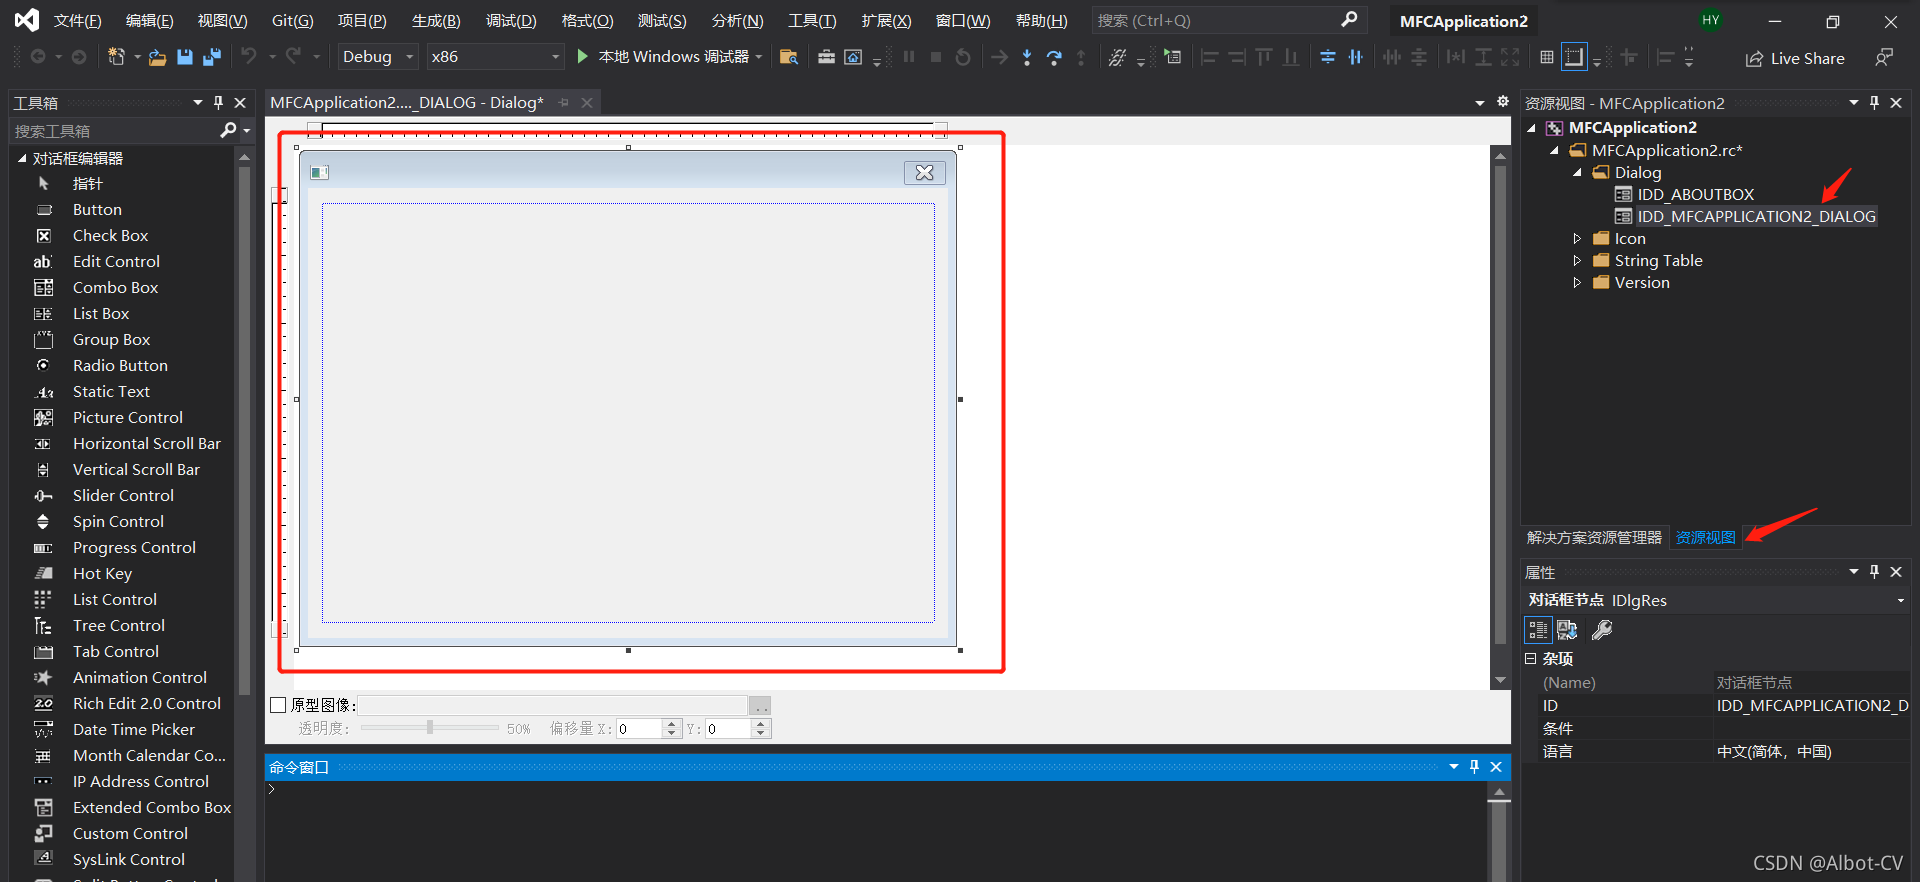Toggle the grid display toolbar button
The image size is (1920, 882).
(x=1547, y=57)
